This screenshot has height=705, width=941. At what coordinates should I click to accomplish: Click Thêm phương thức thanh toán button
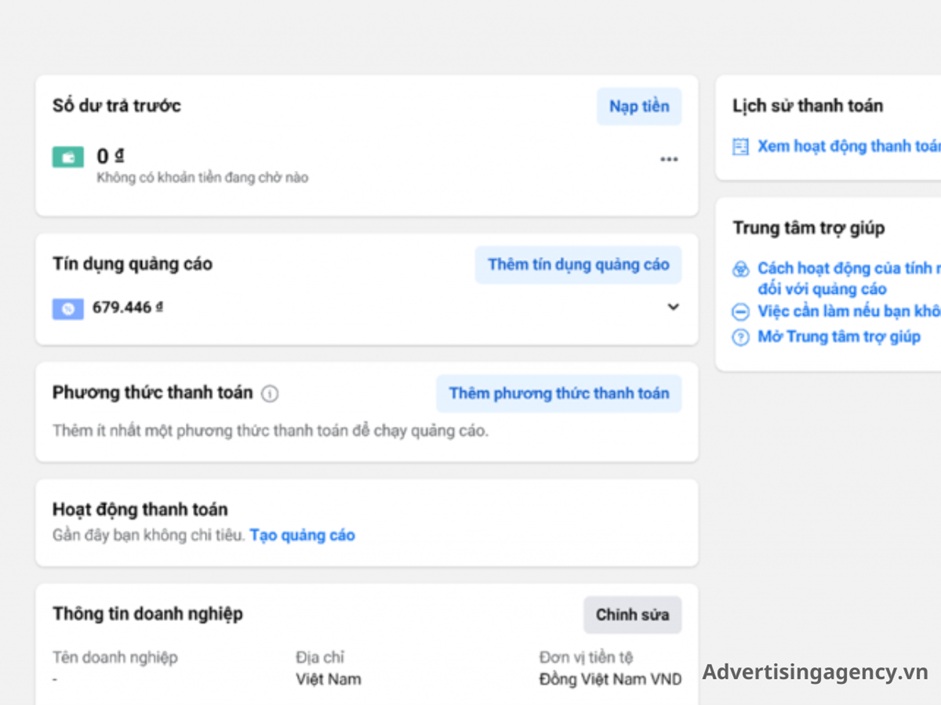tap(559, 394)
